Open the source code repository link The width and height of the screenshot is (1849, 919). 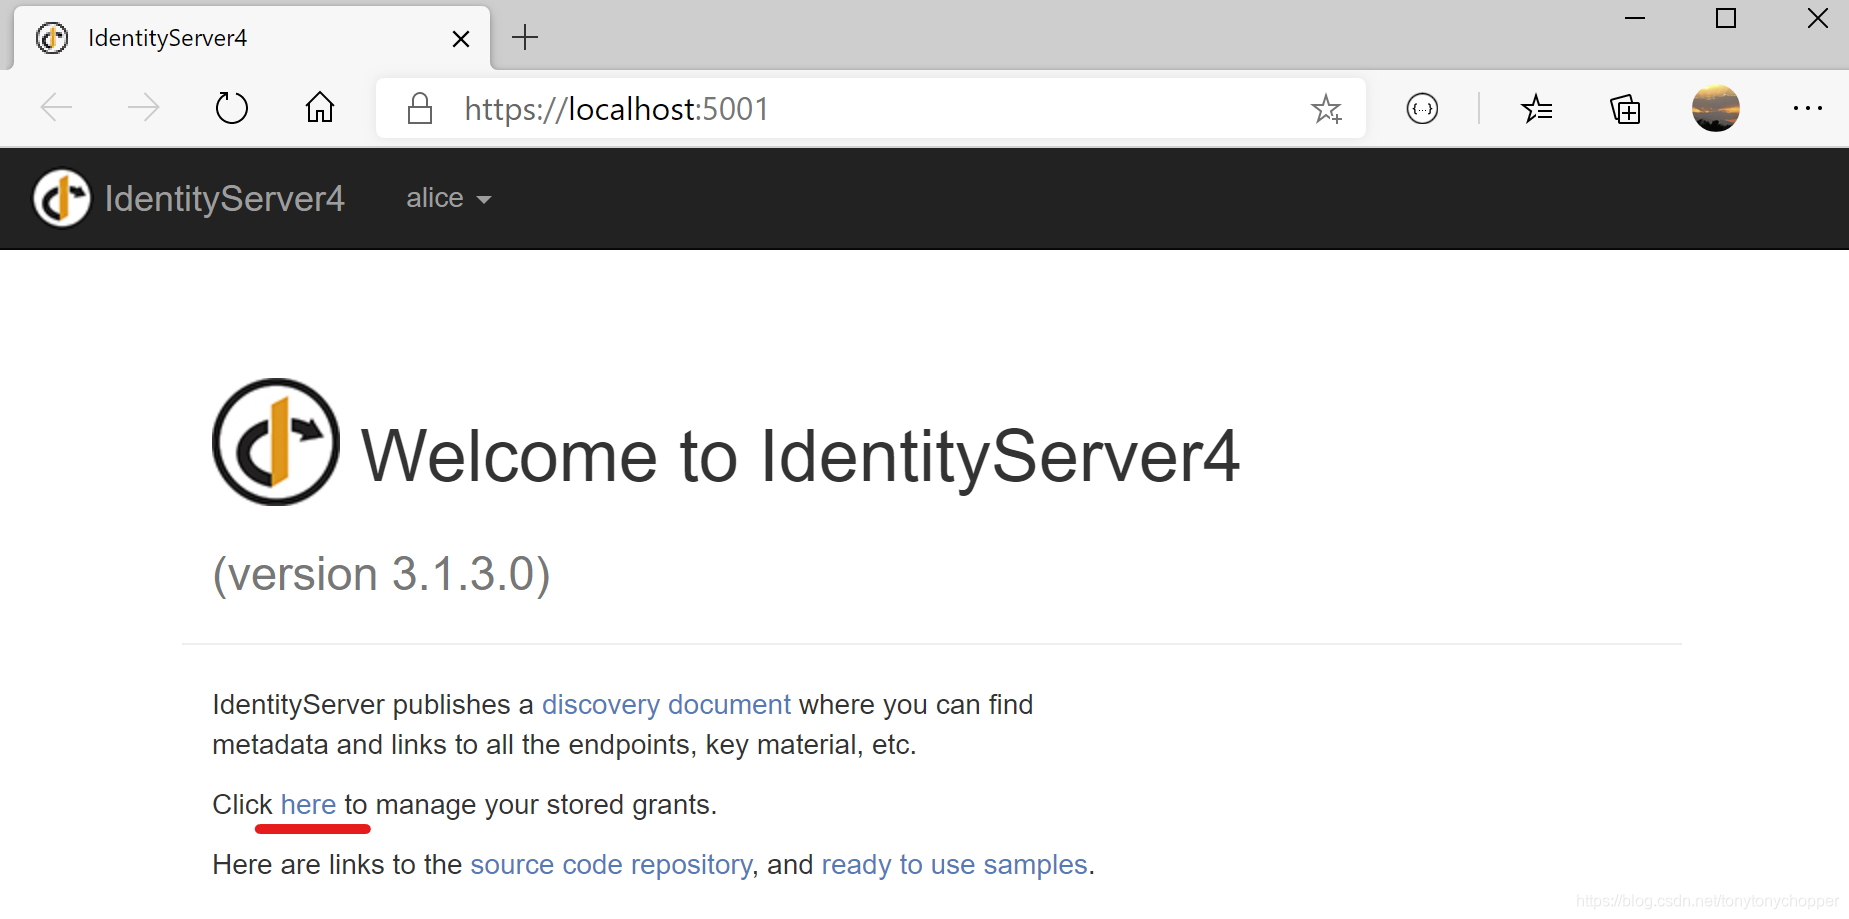pyautogui.click(x=610, y=864)
